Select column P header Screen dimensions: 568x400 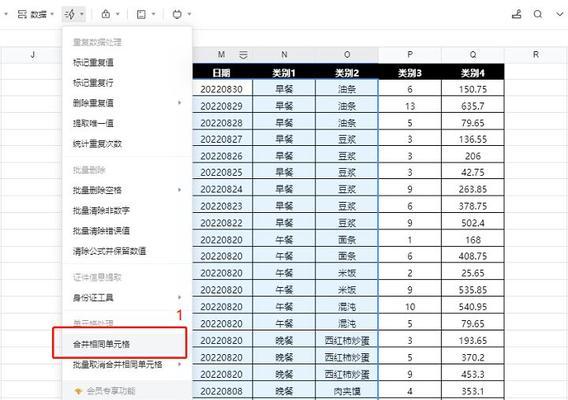coord(410,55)
